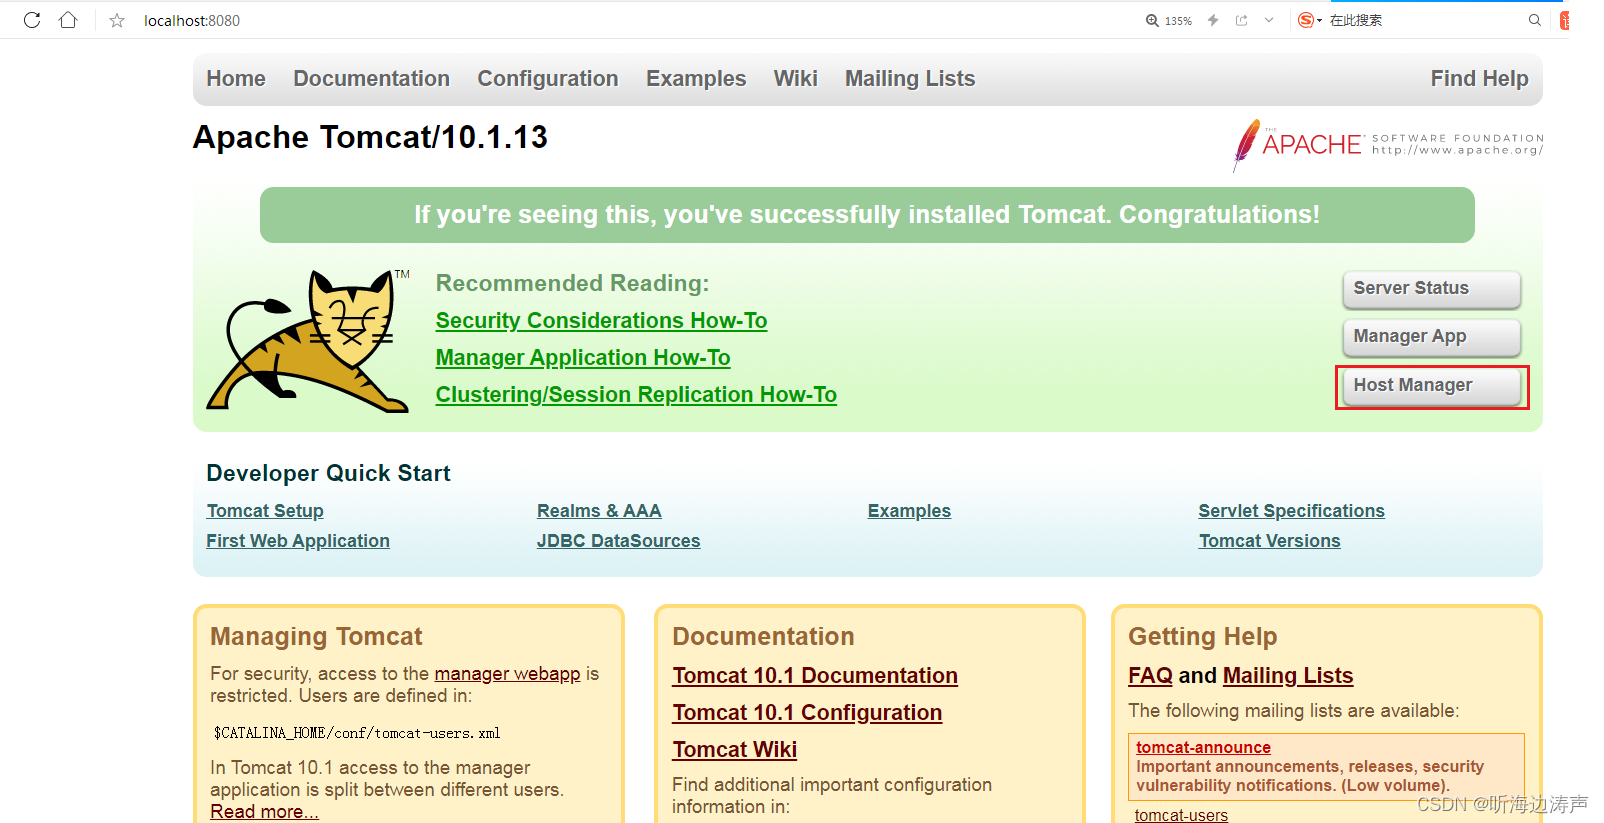Reload the page with the refresh icon

pyautogui.click(x=32, y=20)
